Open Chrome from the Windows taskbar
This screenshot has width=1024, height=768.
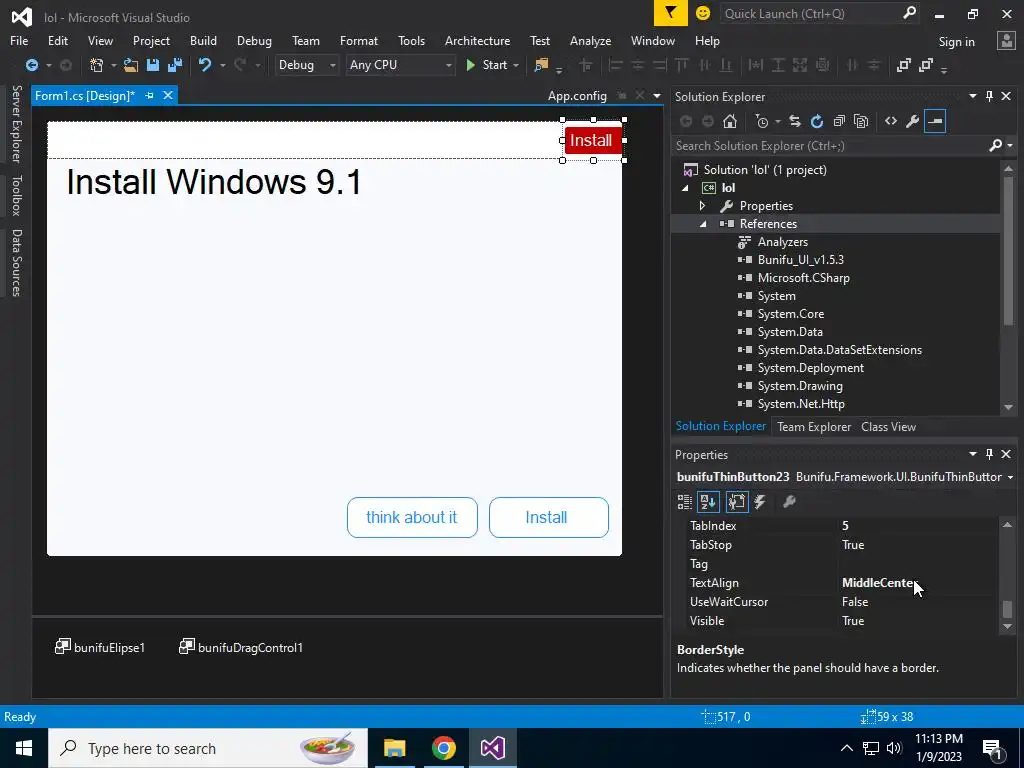point(443,748)
